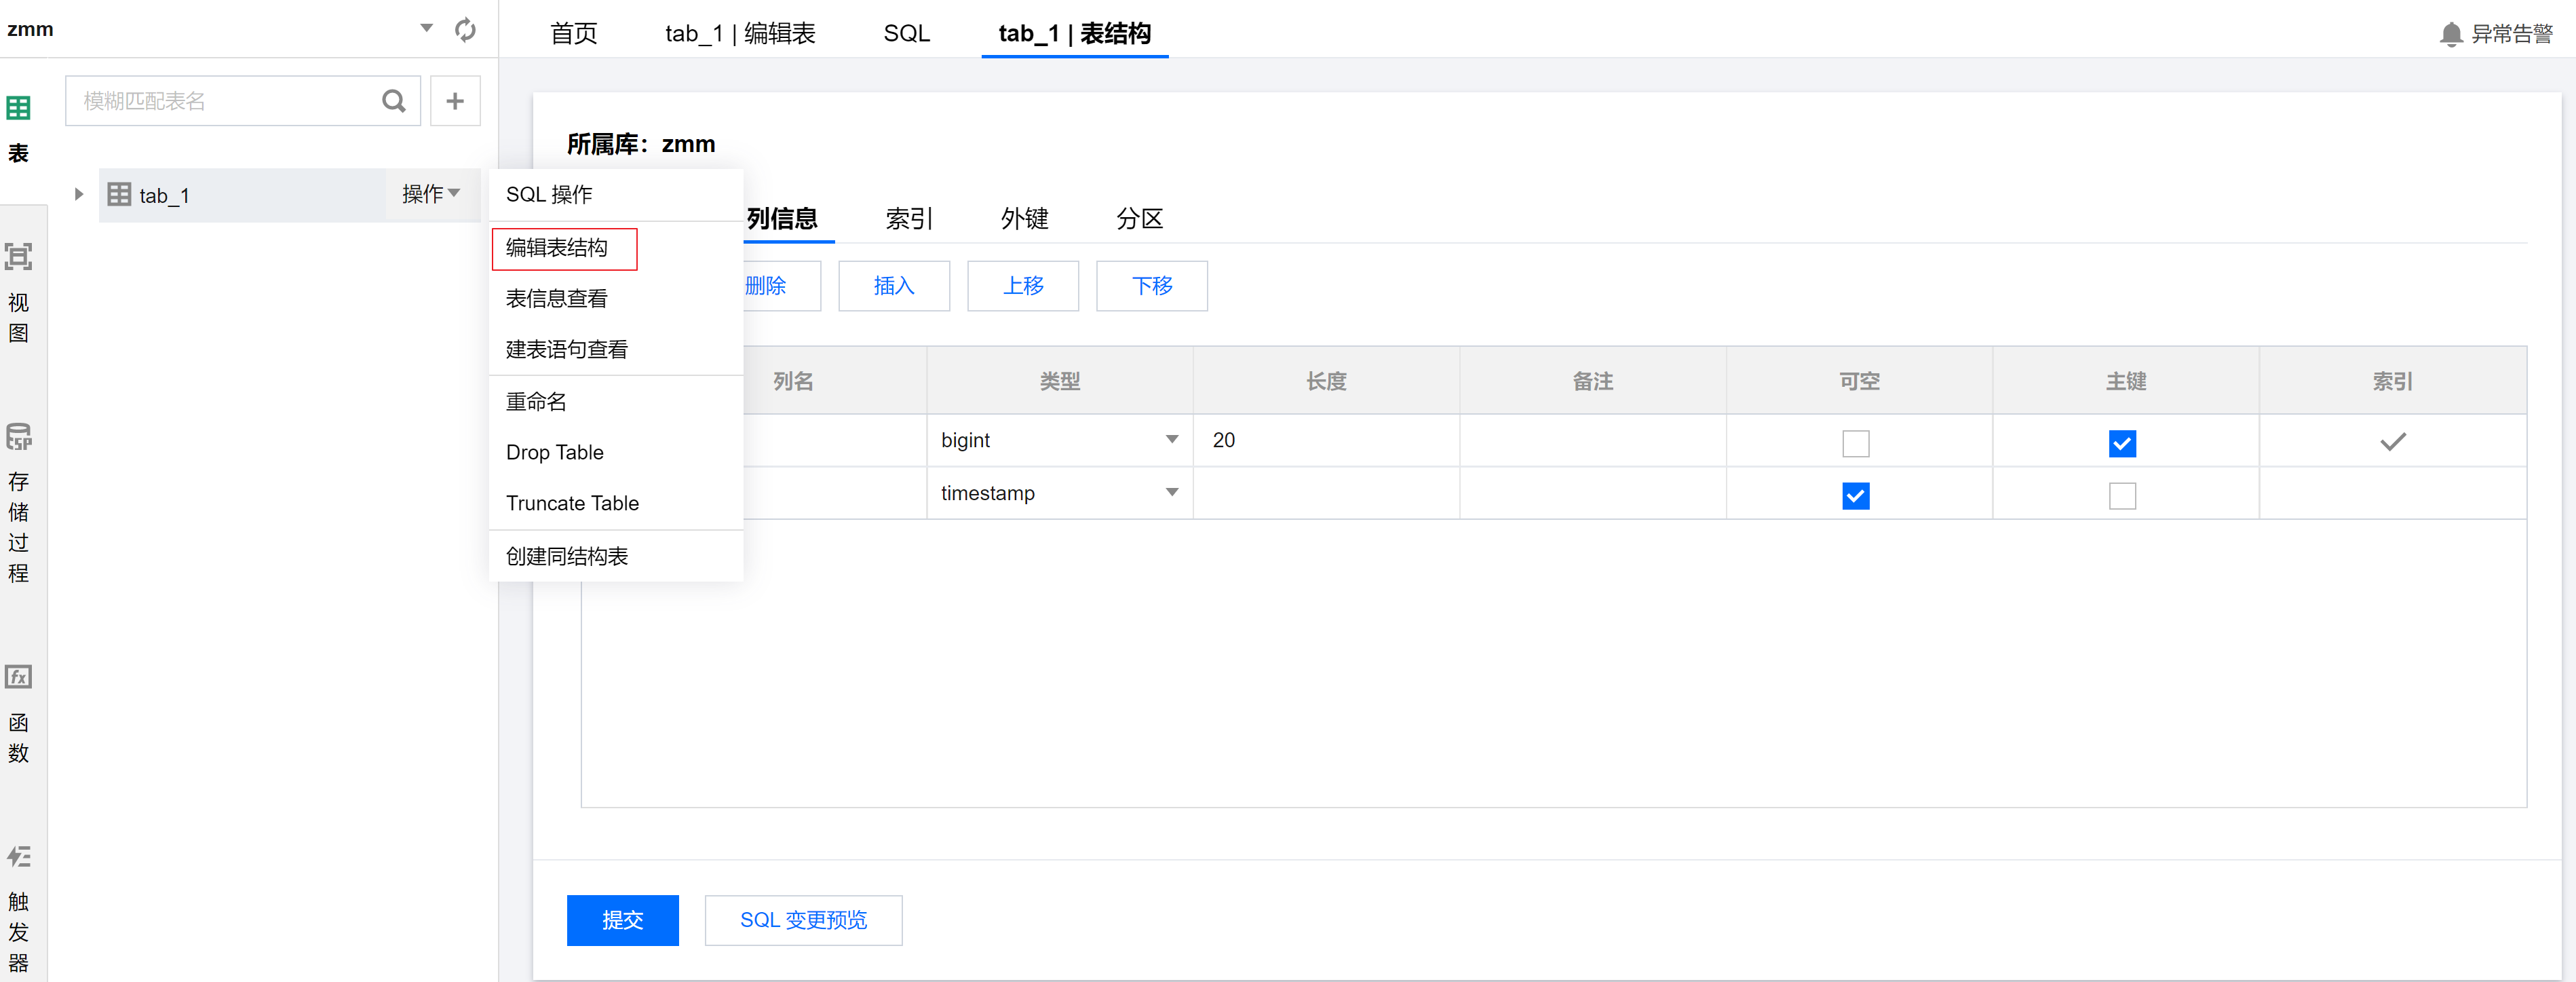Click the refresh database icon
The height and width of the screenshot is (982, 2576).
coord(465,30)
